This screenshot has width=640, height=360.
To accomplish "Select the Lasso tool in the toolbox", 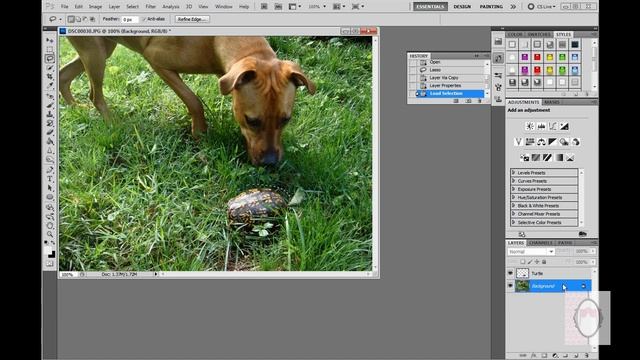I will click(x=49, y=58).
